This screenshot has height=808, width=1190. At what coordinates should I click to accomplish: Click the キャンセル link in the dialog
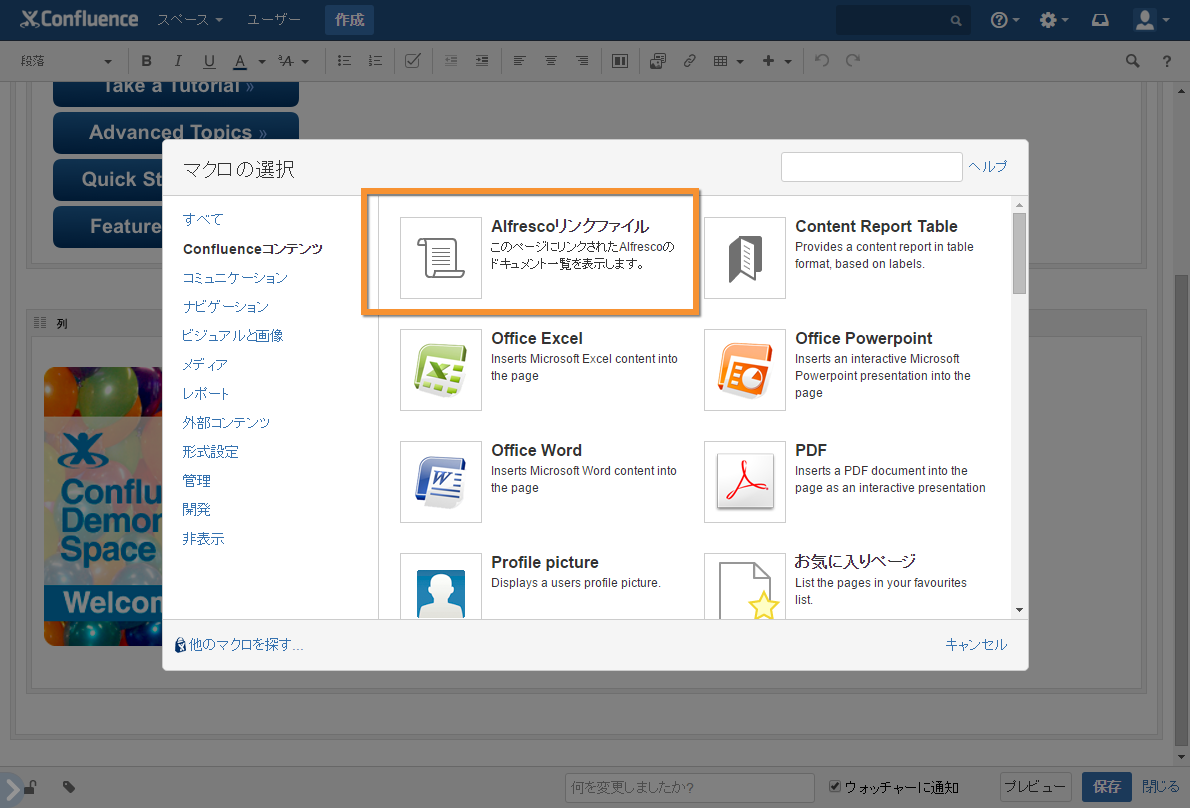(976, 644)
